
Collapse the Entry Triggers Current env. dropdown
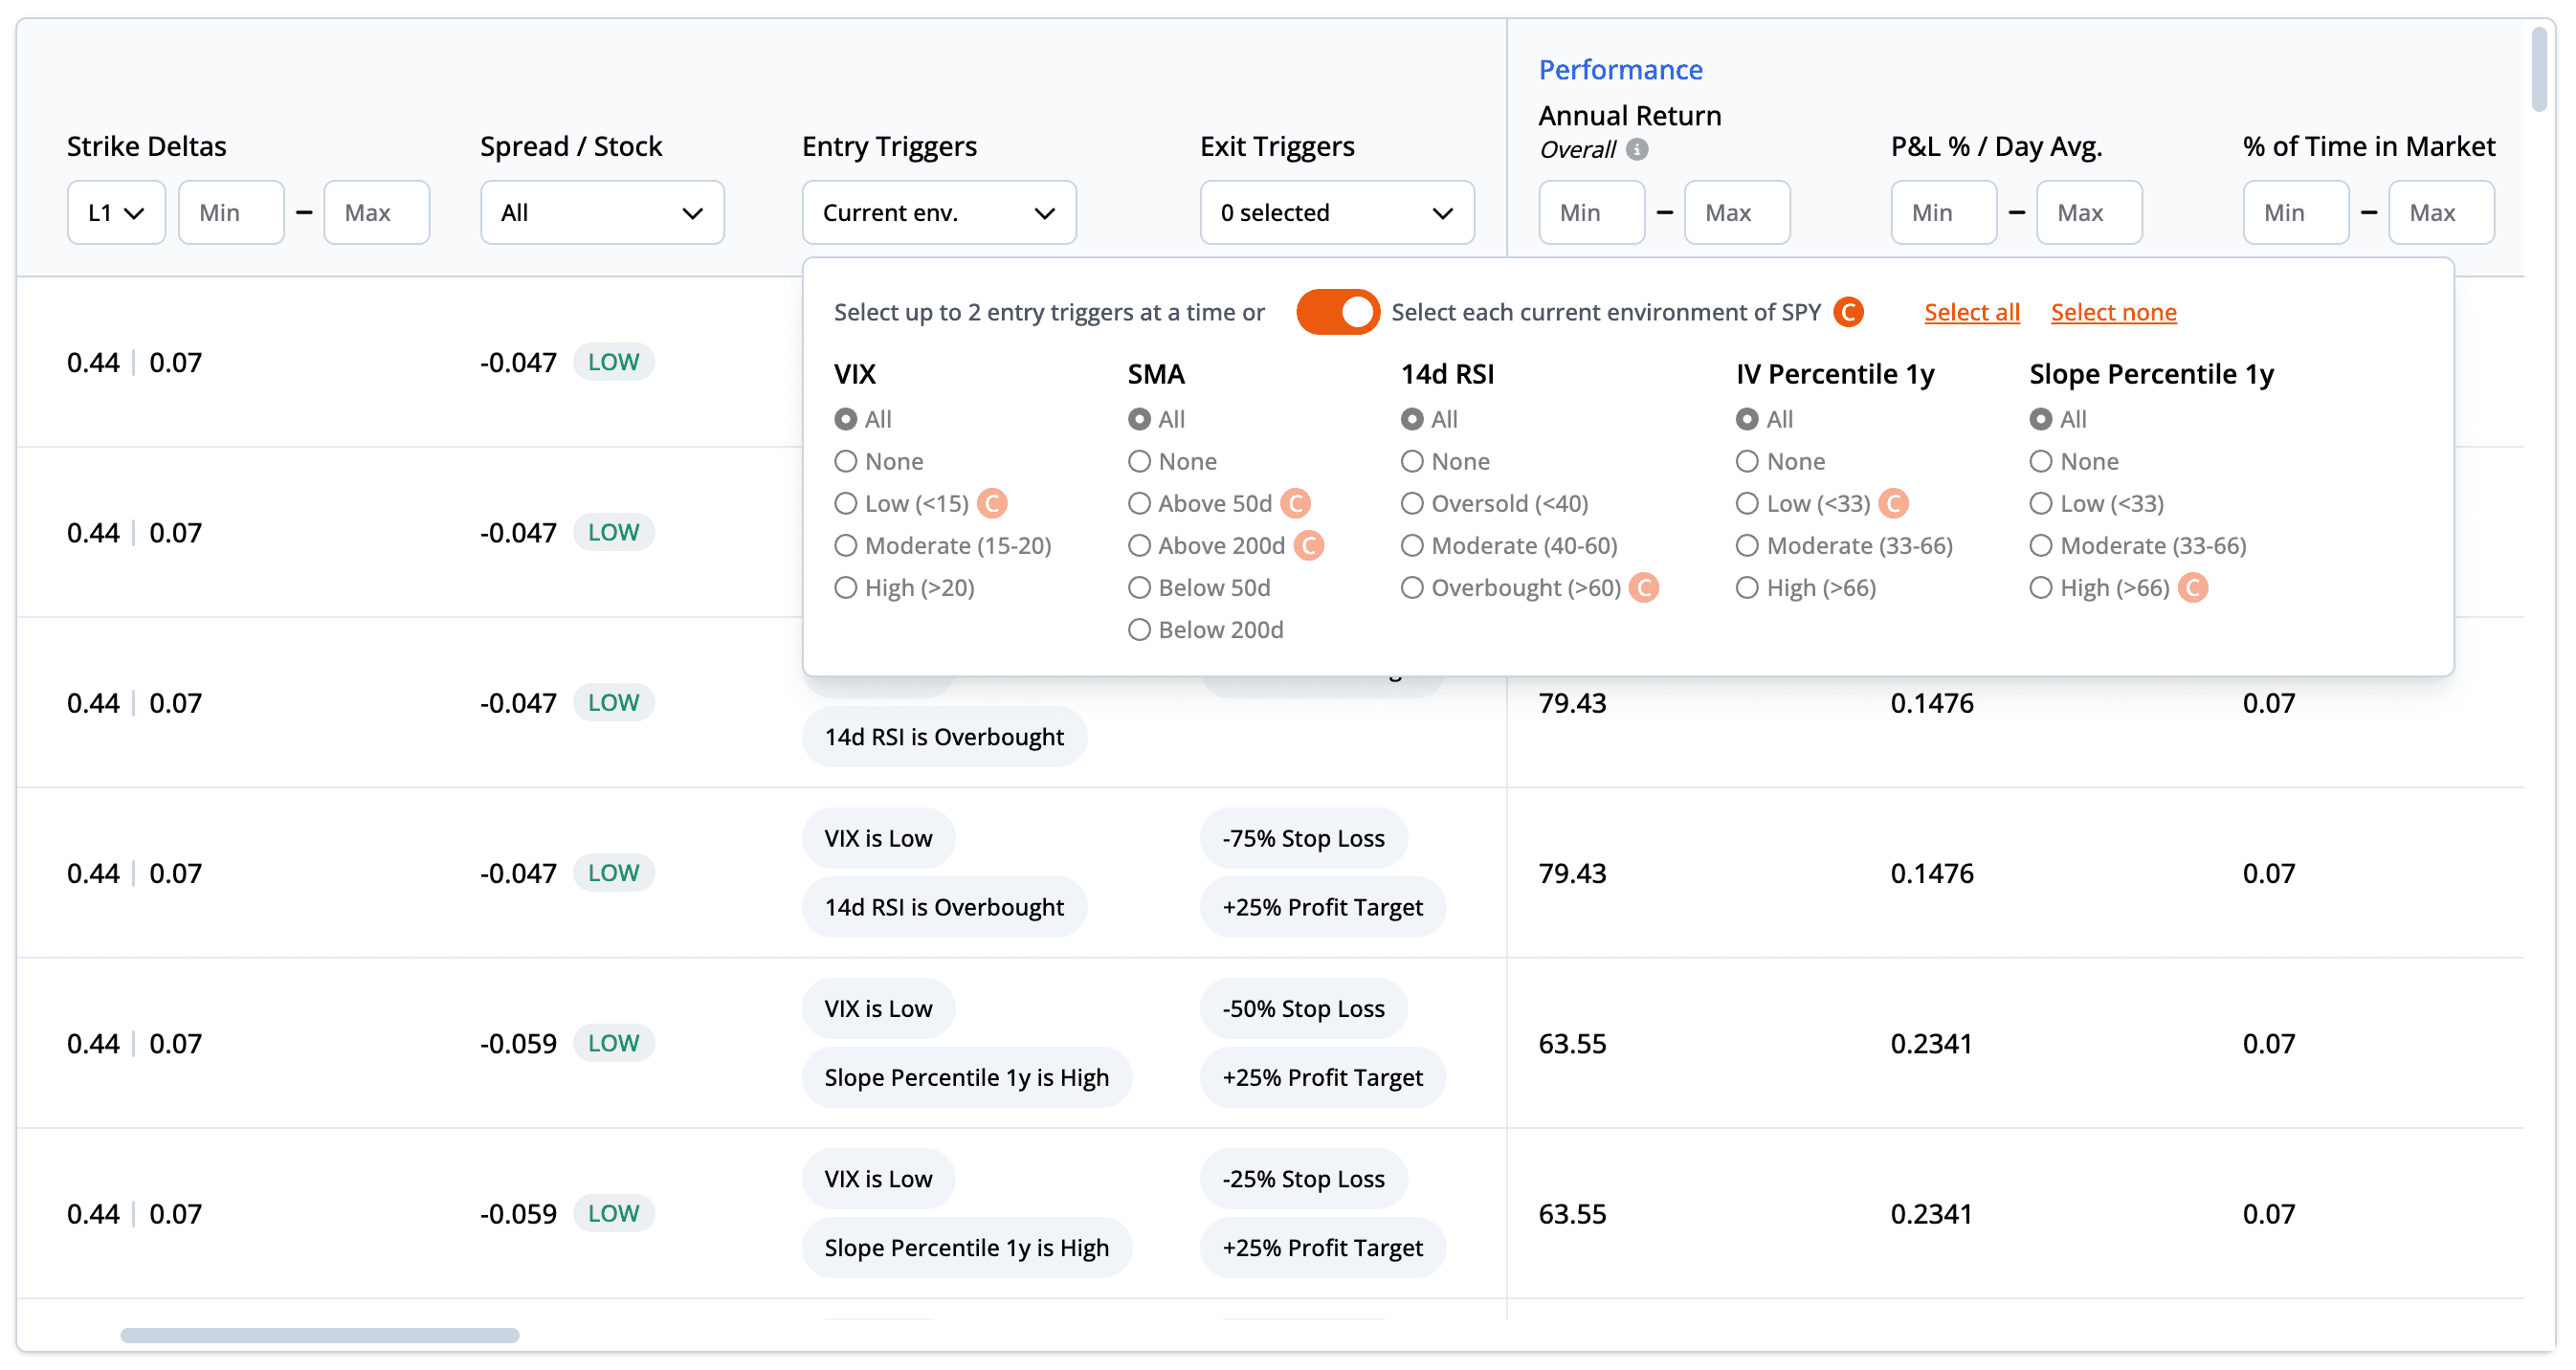click(938, 212)
